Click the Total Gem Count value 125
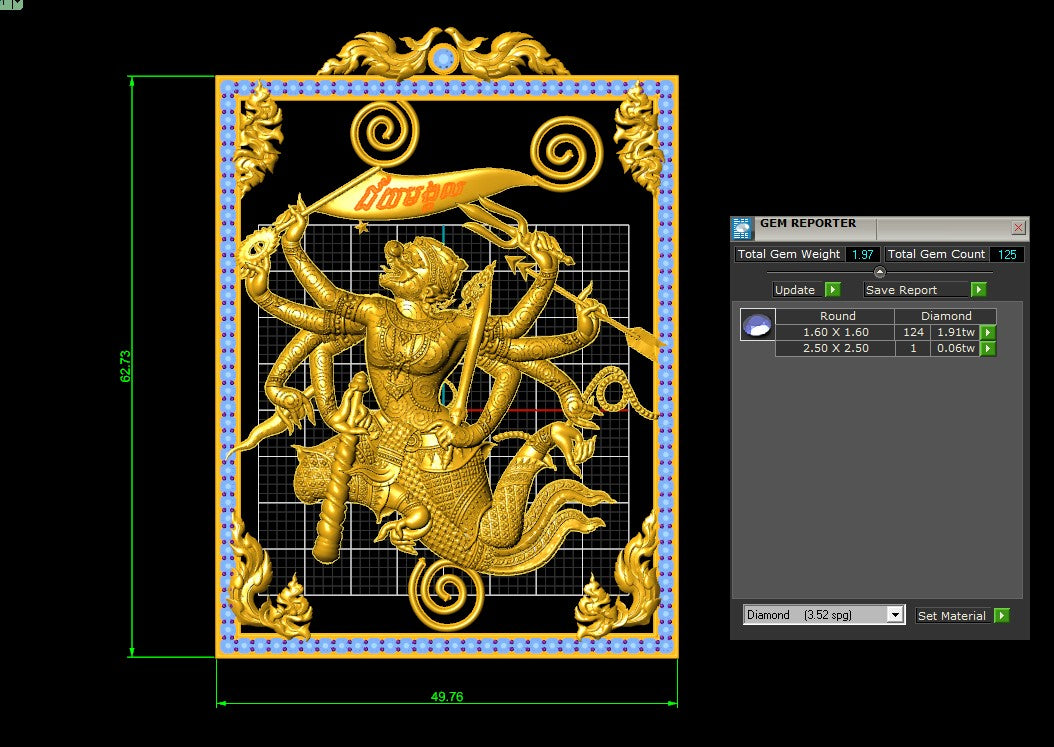The width and height of the screenshot is (1054, 747). [x=1007, y=254]
